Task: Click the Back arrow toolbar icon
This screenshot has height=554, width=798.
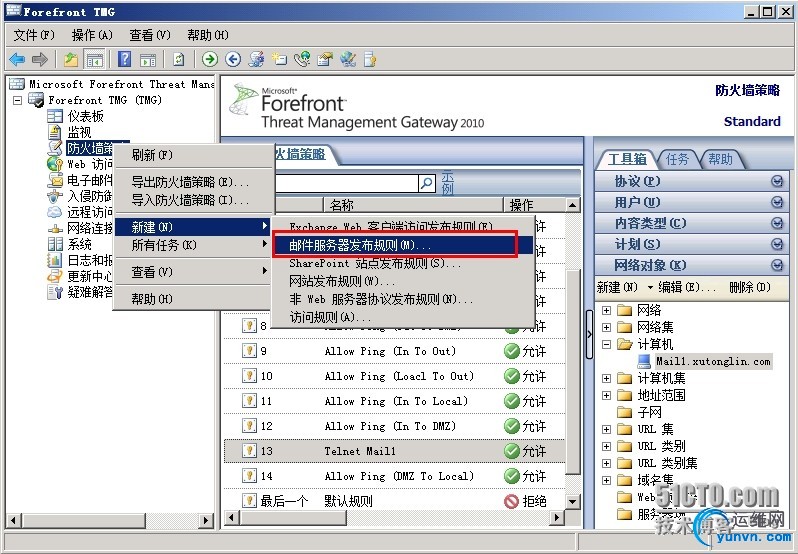Action: pyautogui.click(x=17, y=60)
